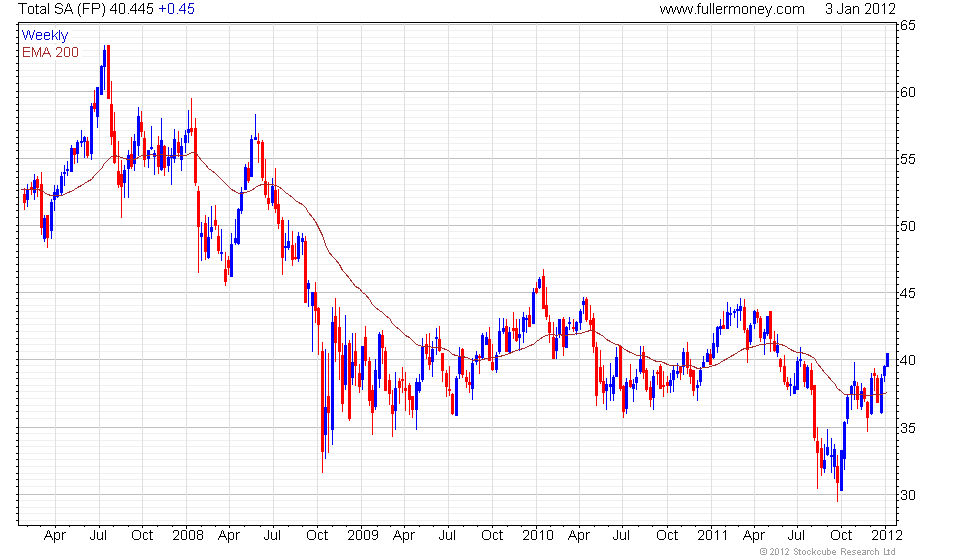Click the red 'EMA 200' legend label

point(51,52)
